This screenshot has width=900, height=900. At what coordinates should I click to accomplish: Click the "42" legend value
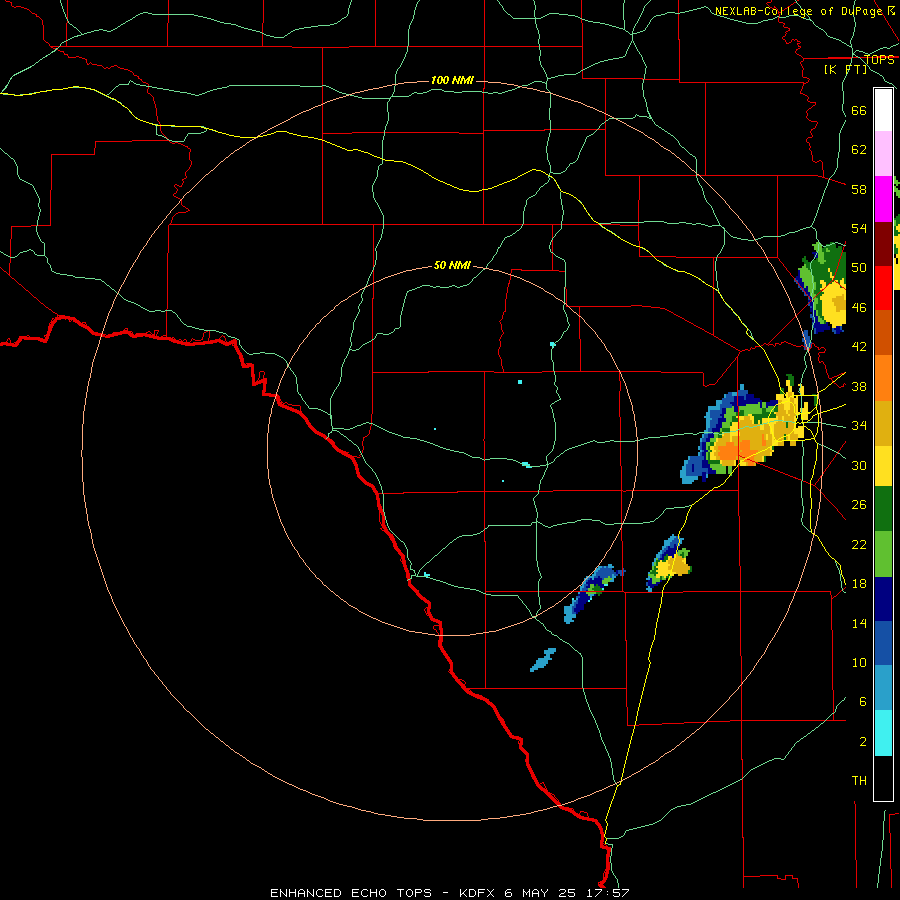click(x=859, y=347)
